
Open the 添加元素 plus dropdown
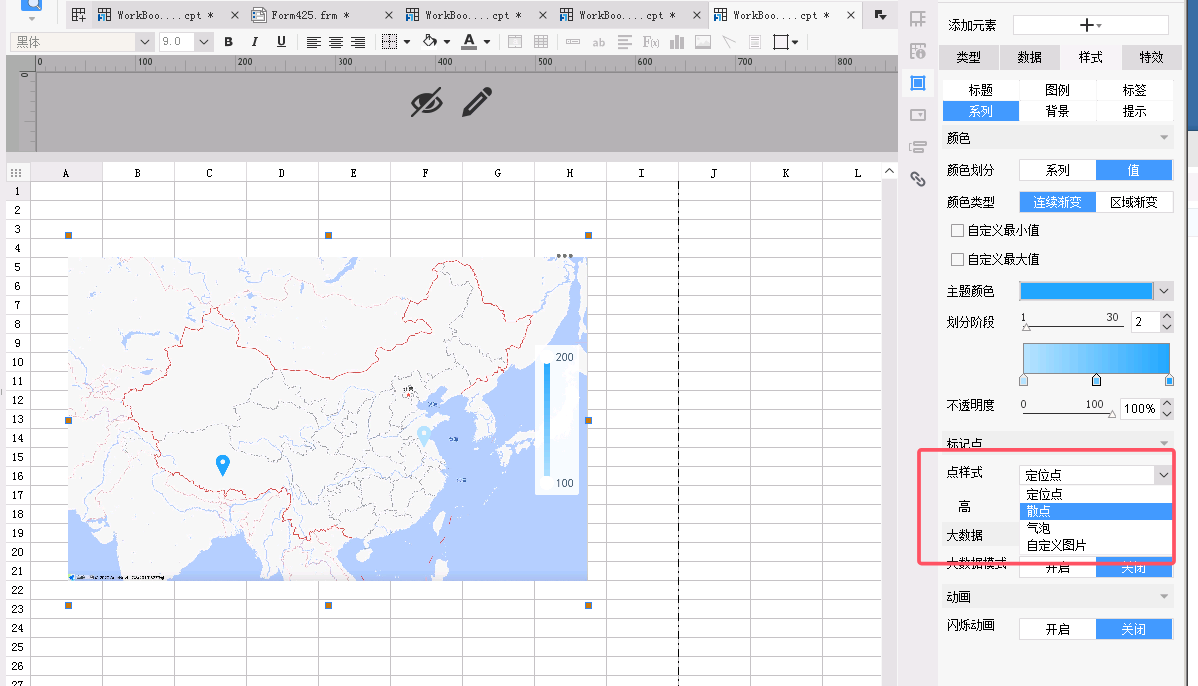coord(1090,25)
